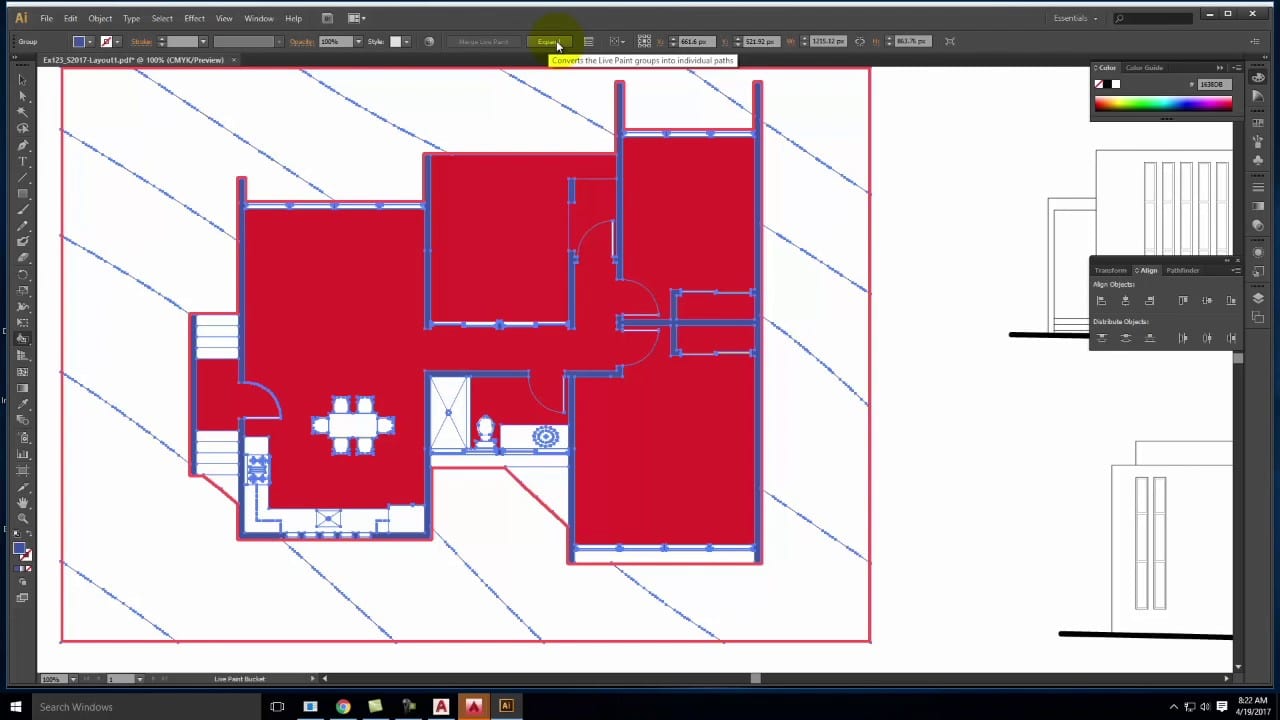The height and width of the screenshot is (720, 1280).
Task: Switch to the Pathfinder tab
Action: click(x=1183, y=271)
